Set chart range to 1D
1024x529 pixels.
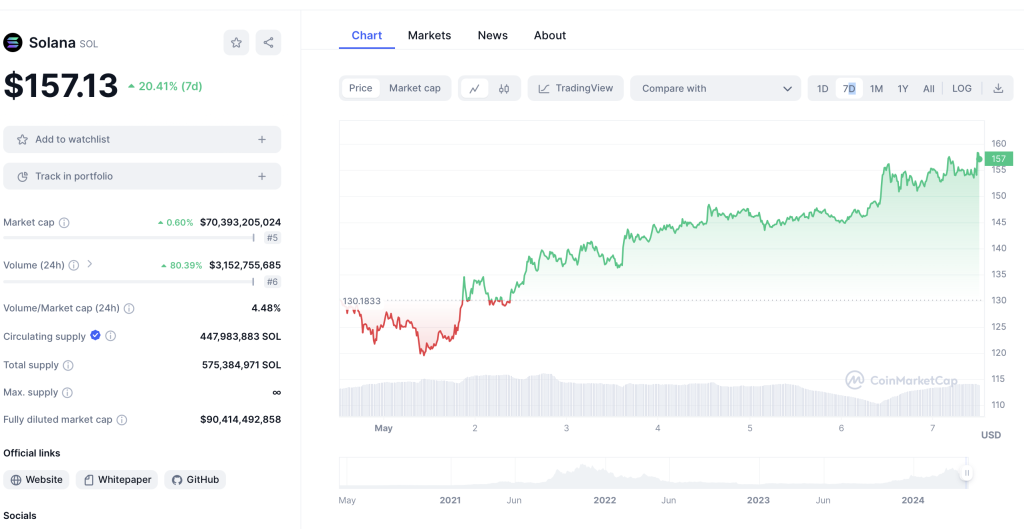tap(823, 89)
